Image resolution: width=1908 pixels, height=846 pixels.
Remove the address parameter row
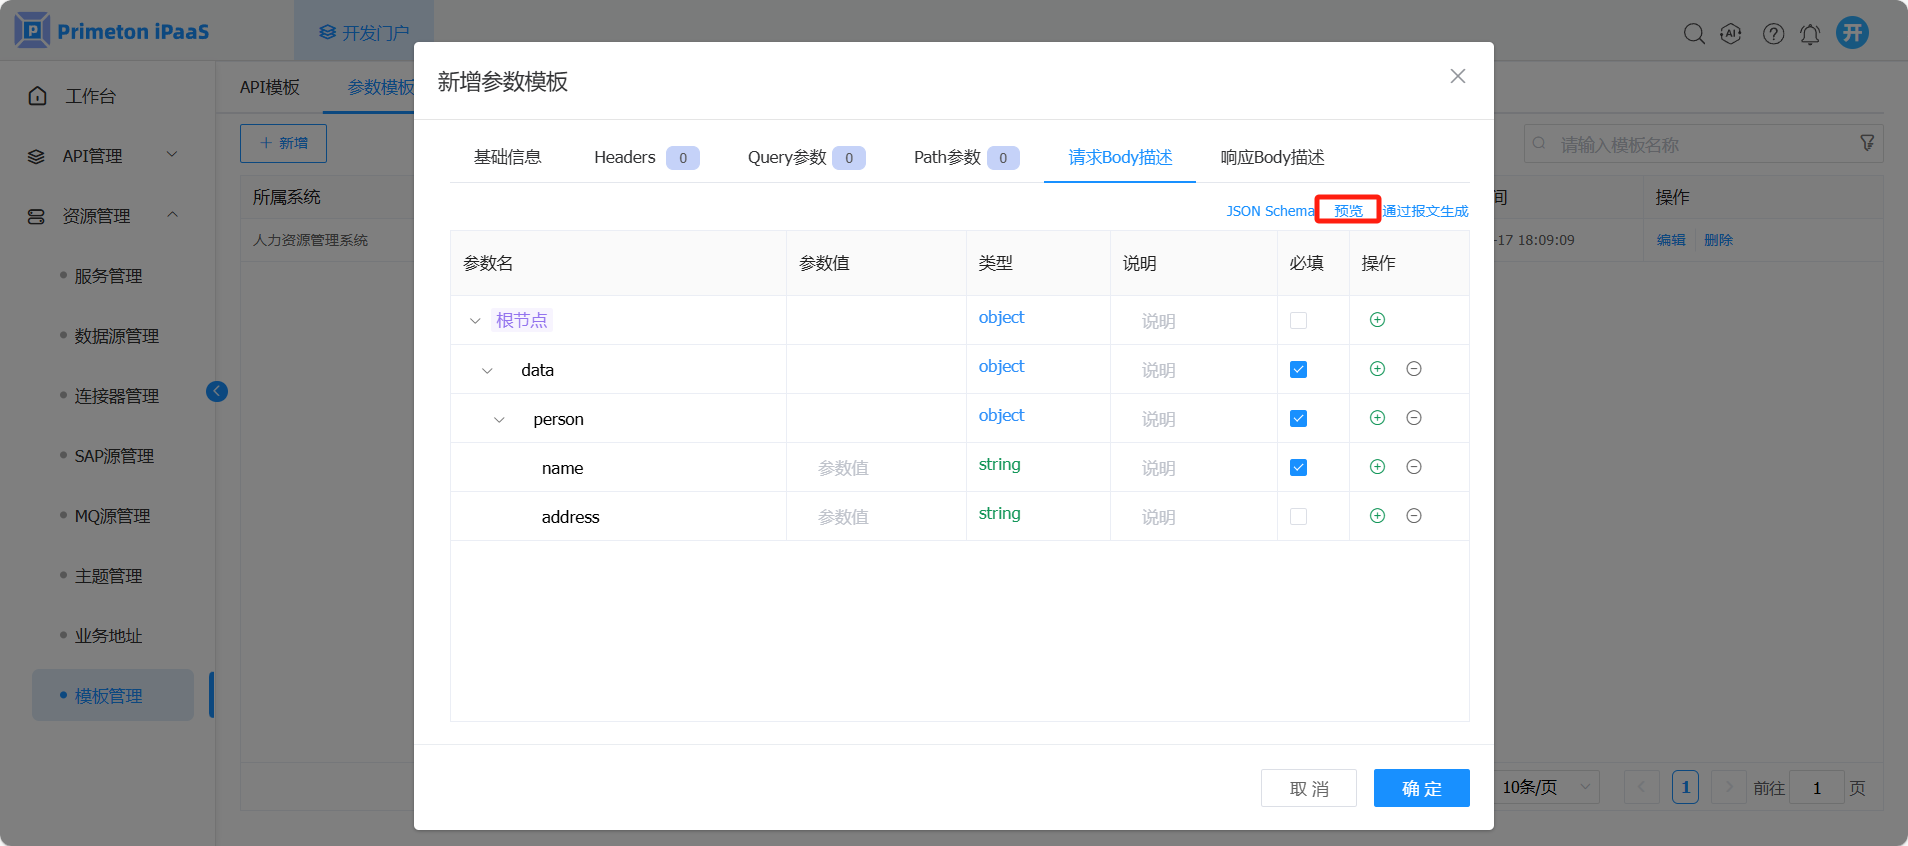tap(1414, 516)
